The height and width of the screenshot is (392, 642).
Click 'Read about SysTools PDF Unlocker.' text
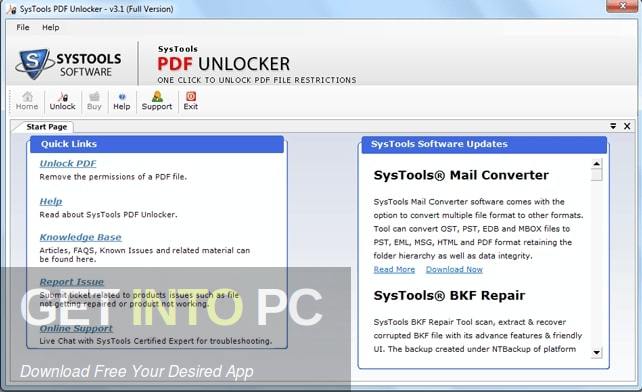point(109,215)
